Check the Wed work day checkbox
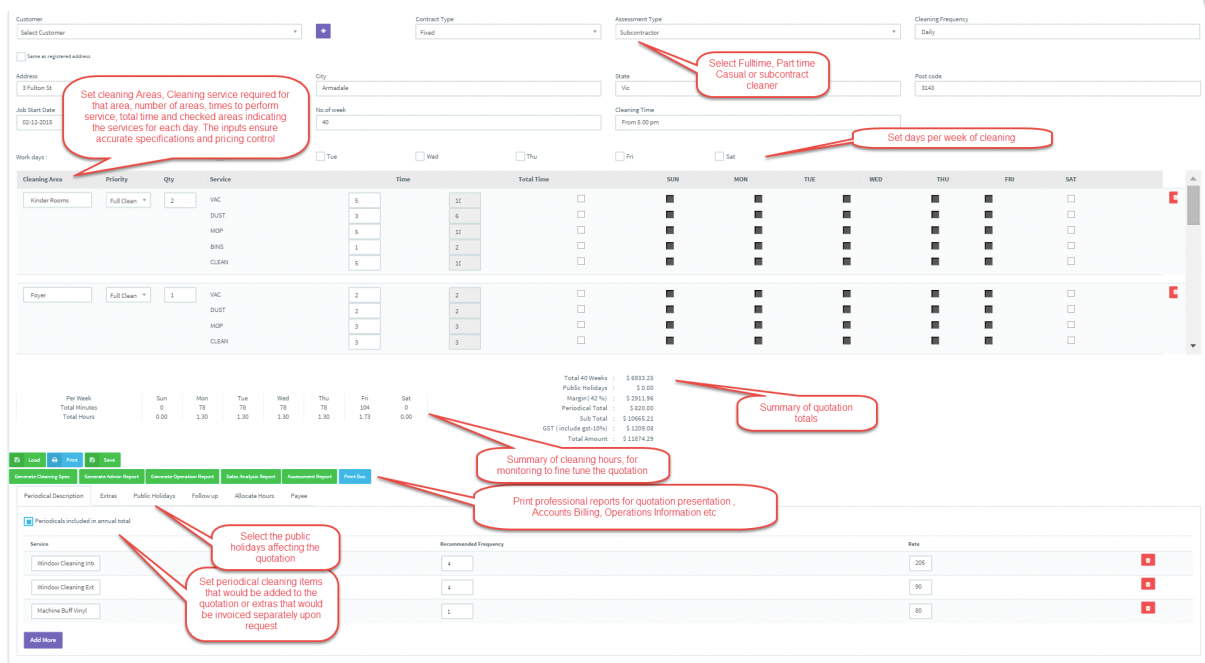Screen dimensions: 1205x663 [x=420, y=155]
